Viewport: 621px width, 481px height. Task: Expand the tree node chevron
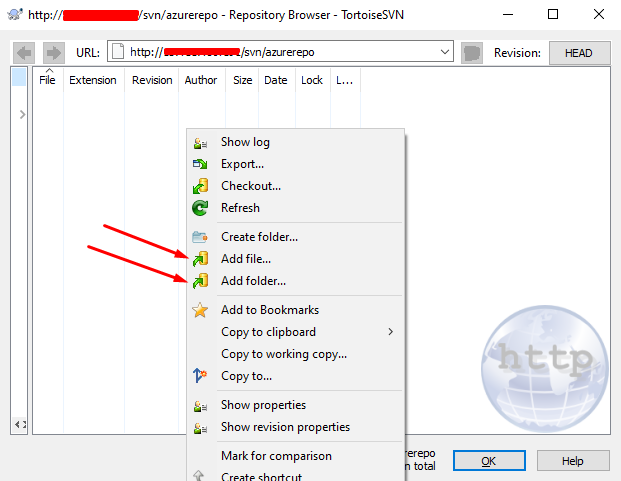23,115
